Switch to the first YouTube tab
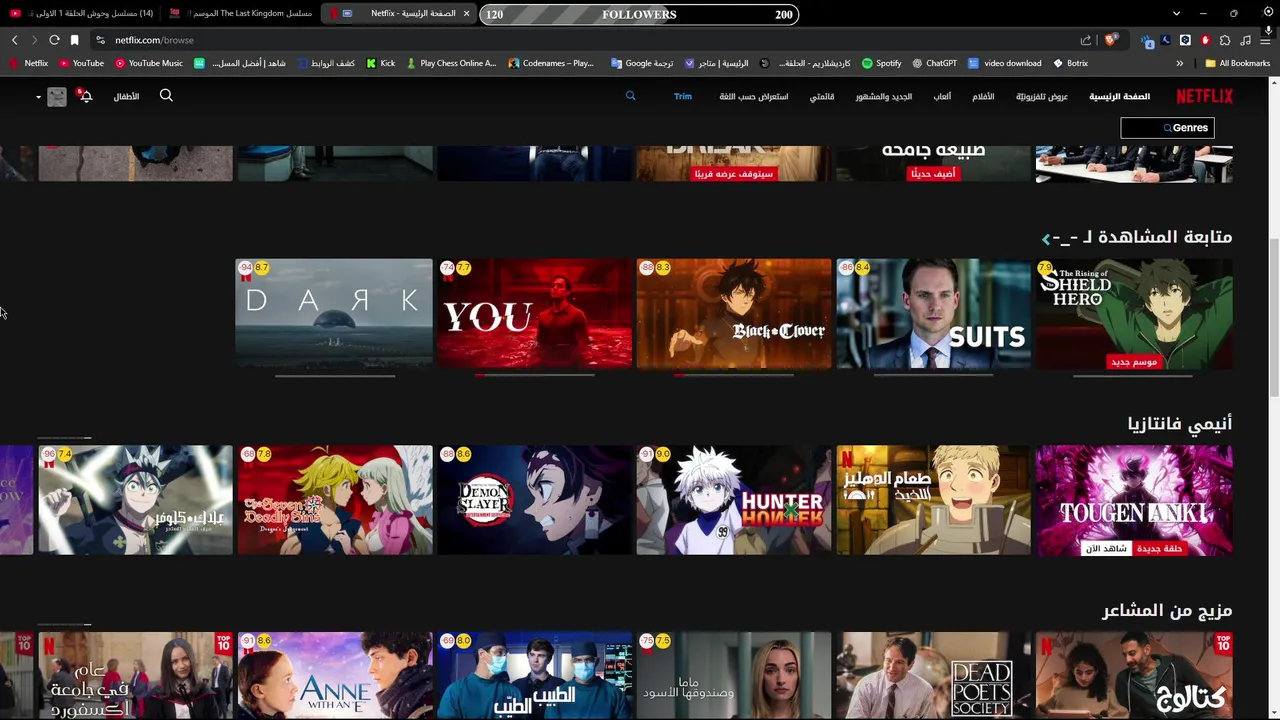The height and width of the screenshot is (720, 1280). 81,14
